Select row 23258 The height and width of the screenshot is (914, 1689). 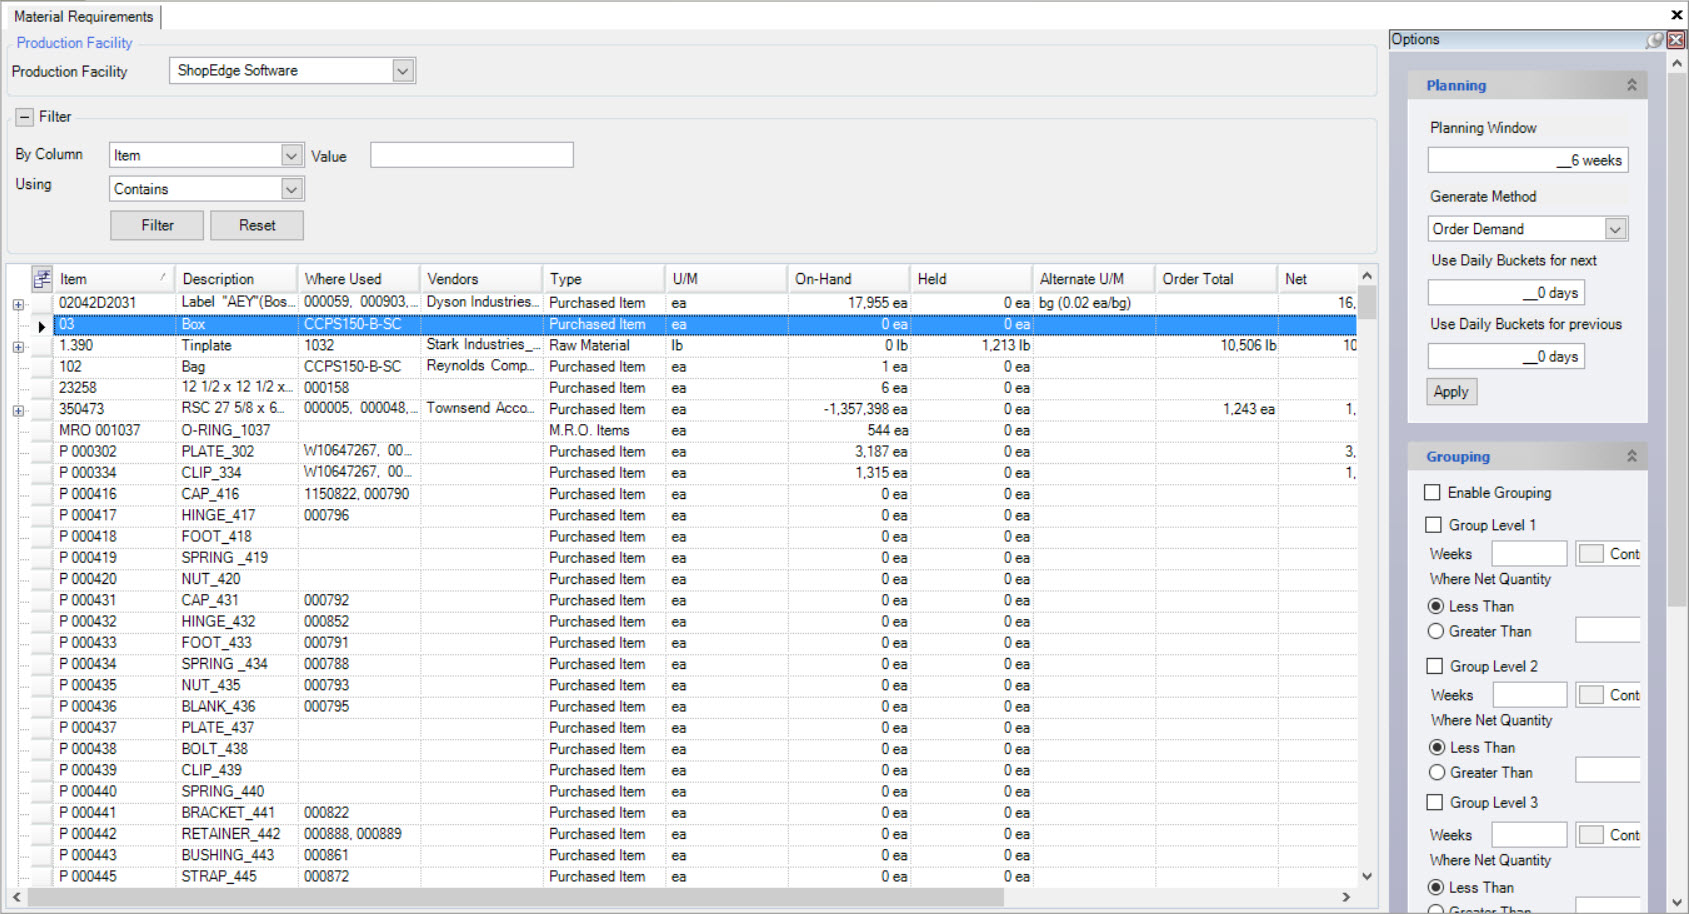(x=705, y=388)
